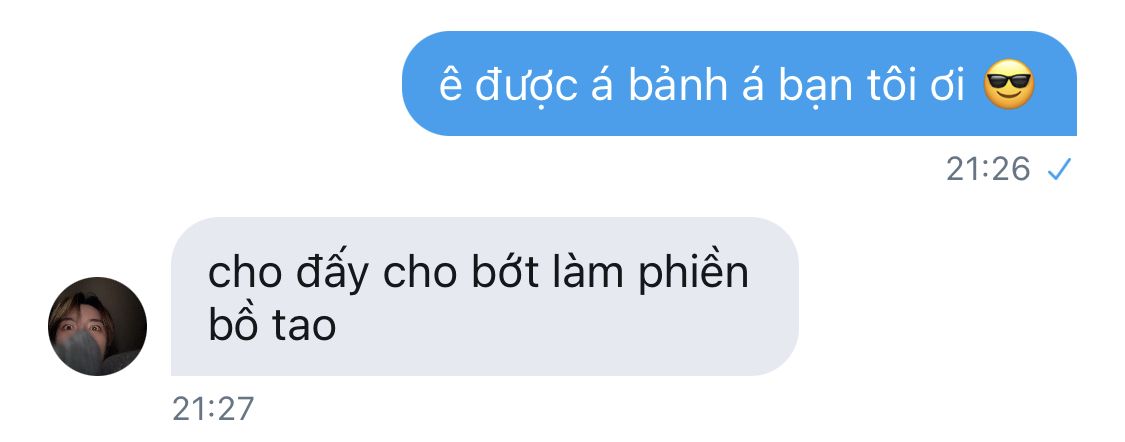Image resolution: width=1125 pixels, height=442 pixels.
Task: Click the 21:27 received timestamp
Action: pos(213,408)
